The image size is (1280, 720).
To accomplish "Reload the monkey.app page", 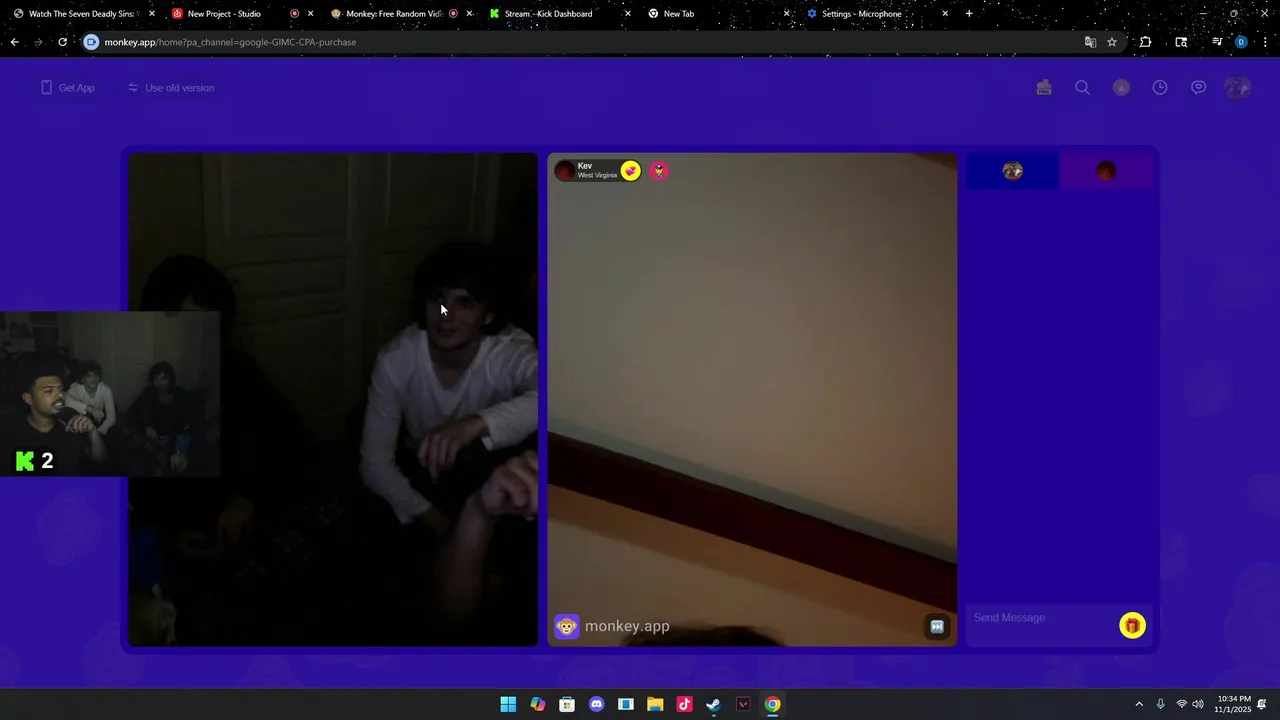I will tap(62, 42).
